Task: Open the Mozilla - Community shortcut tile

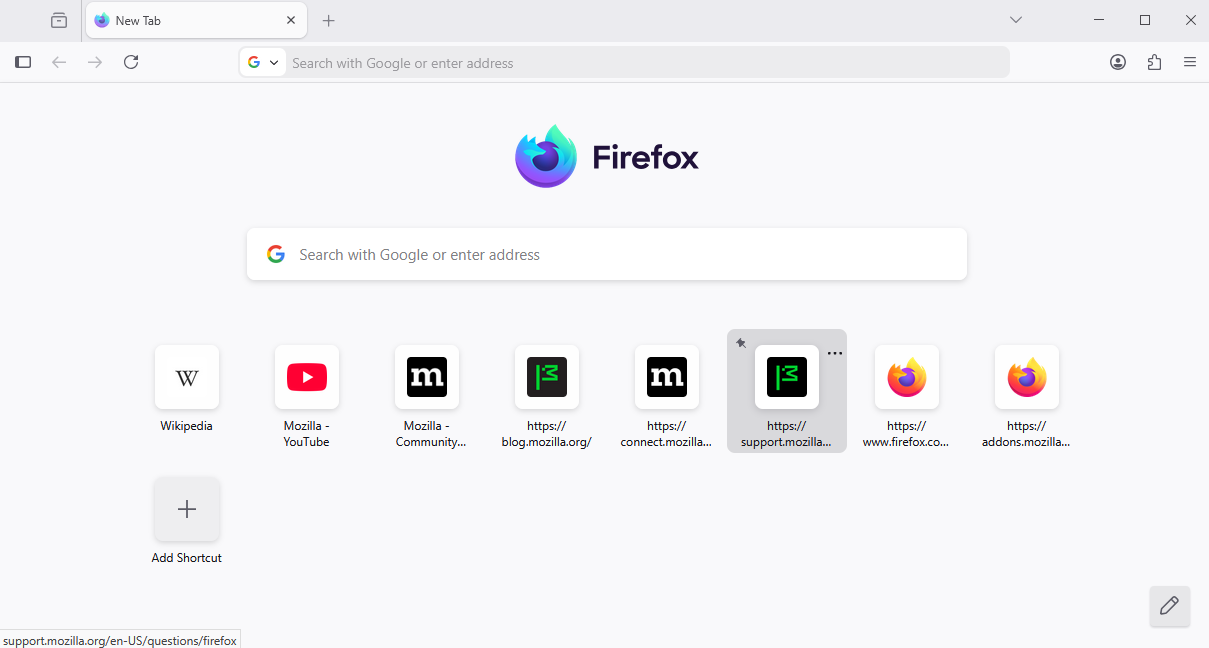Action: click(427, 377)
